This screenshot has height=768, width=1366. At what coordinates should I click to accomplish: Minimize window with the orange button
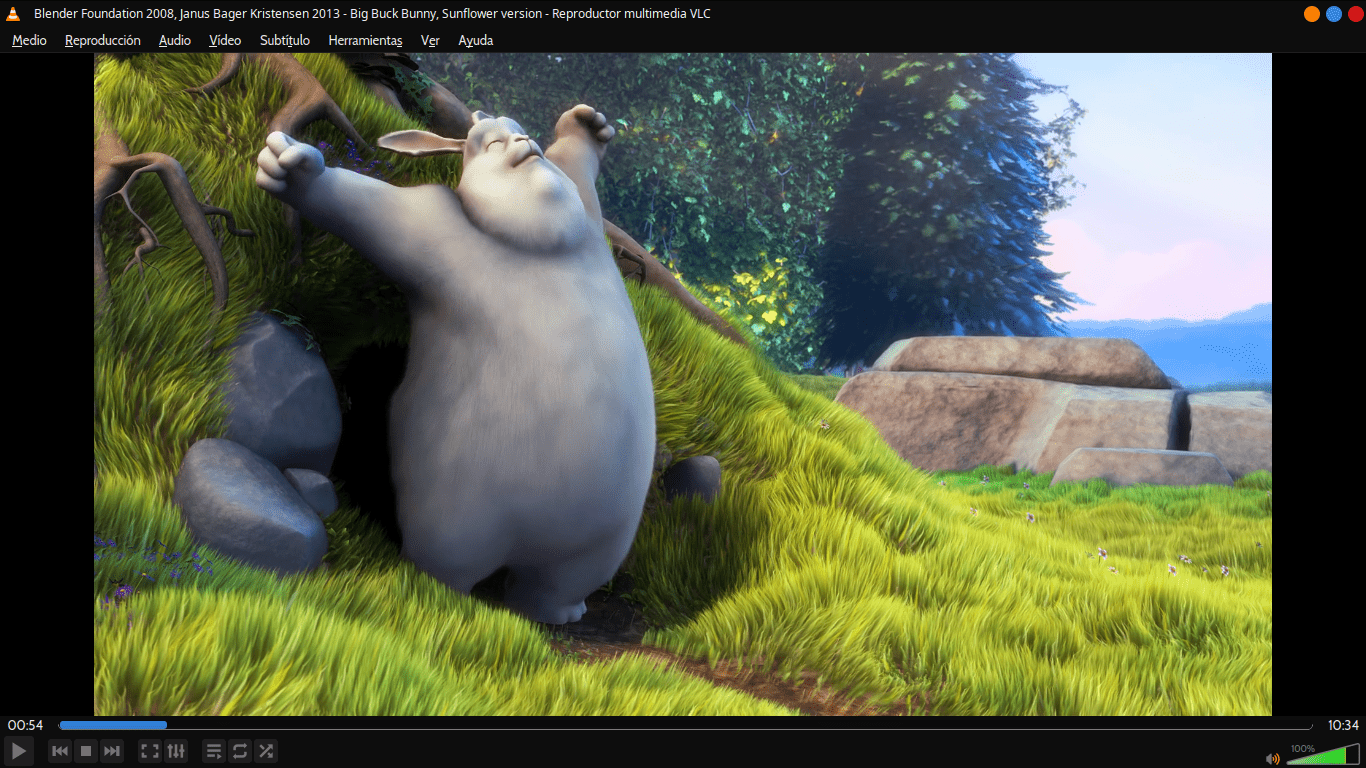click(1312, 13)
